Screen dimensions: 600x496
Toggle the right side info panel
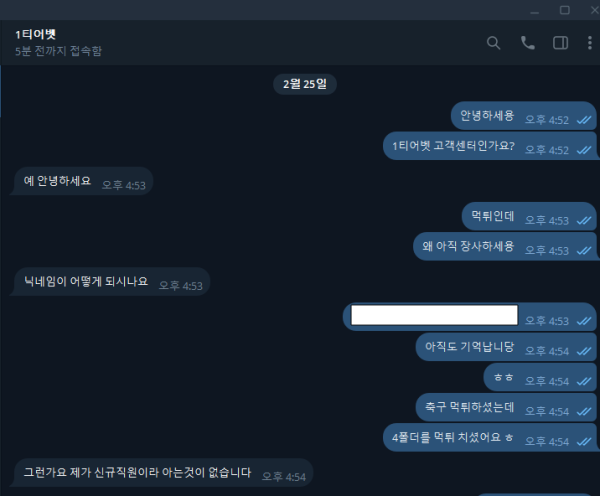[560, 43]
